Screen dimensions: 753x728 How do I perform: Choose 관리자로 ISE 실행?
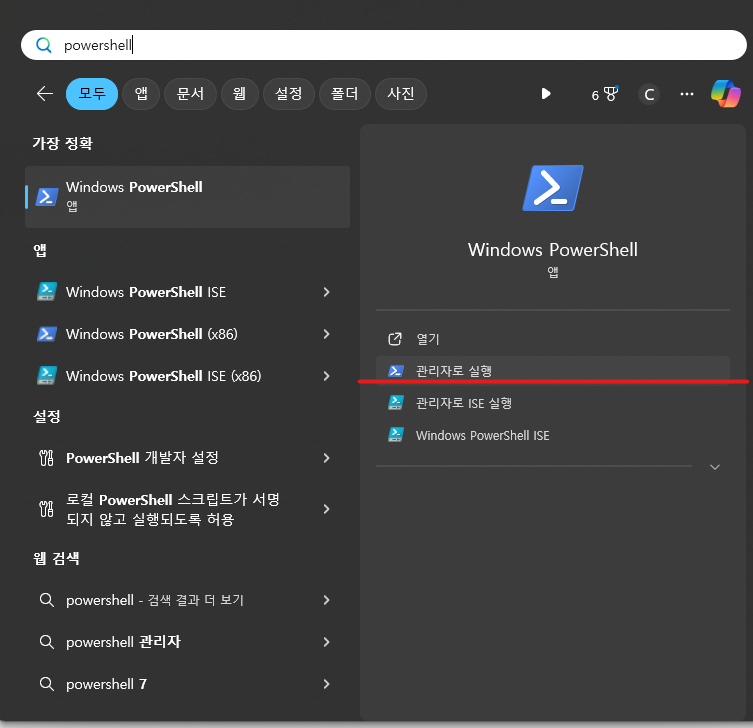(553, 403)
